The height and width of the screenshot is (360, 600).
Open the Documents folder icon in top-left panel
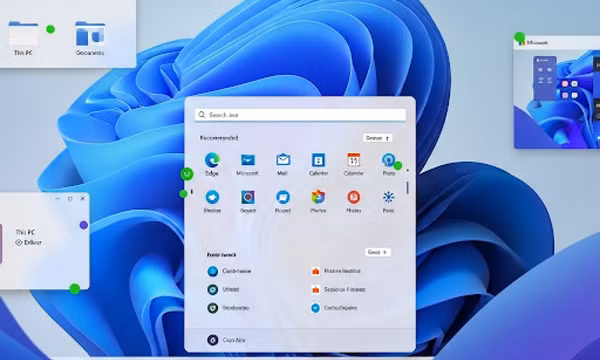(x=90, y=34)
